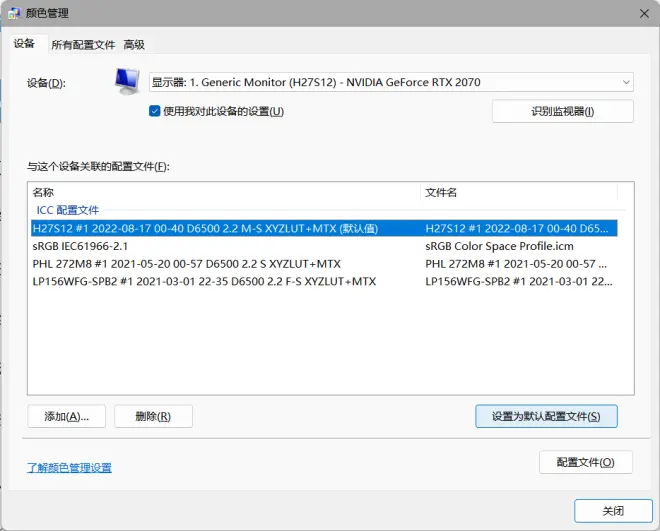The image size is (660, 531).
Task: Click the 配置文件(O) button
Action: [585, 462]
